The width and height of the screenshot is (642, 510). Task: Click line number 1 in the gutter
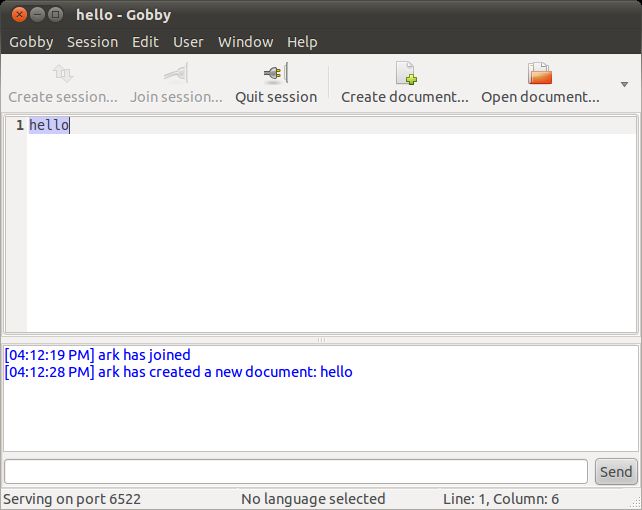click(x=20, y=125)
